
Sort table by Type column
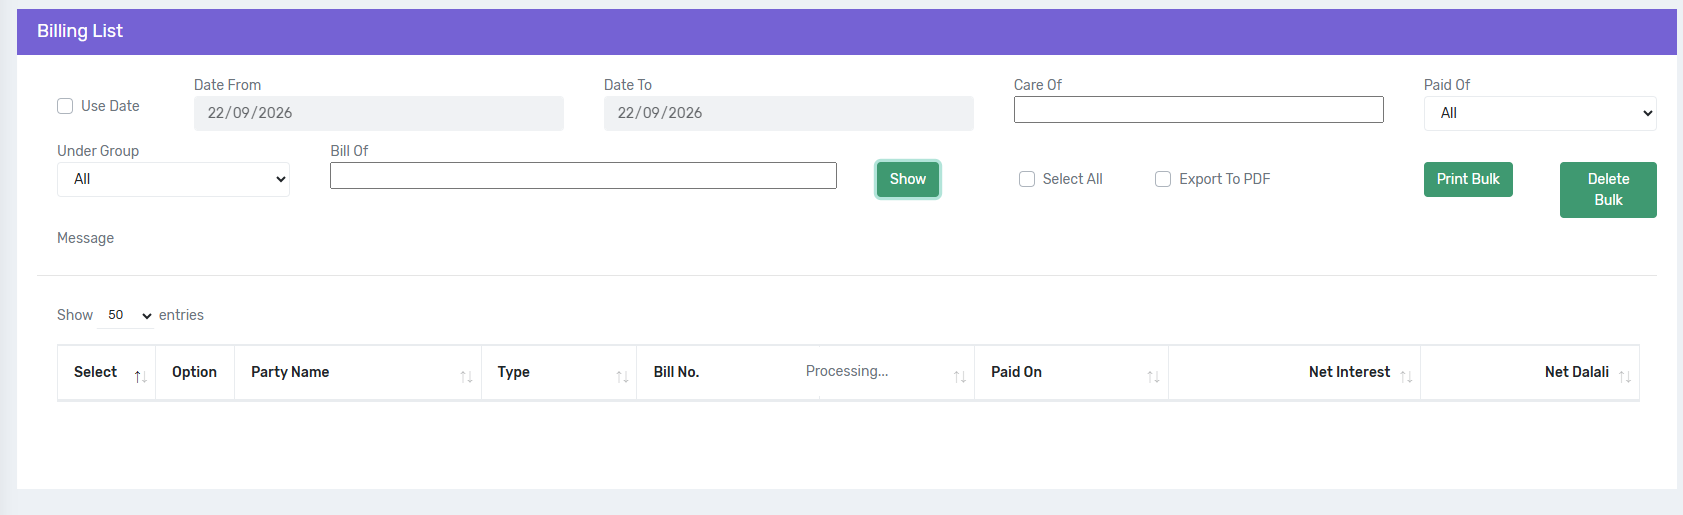(x=559, y=372)
